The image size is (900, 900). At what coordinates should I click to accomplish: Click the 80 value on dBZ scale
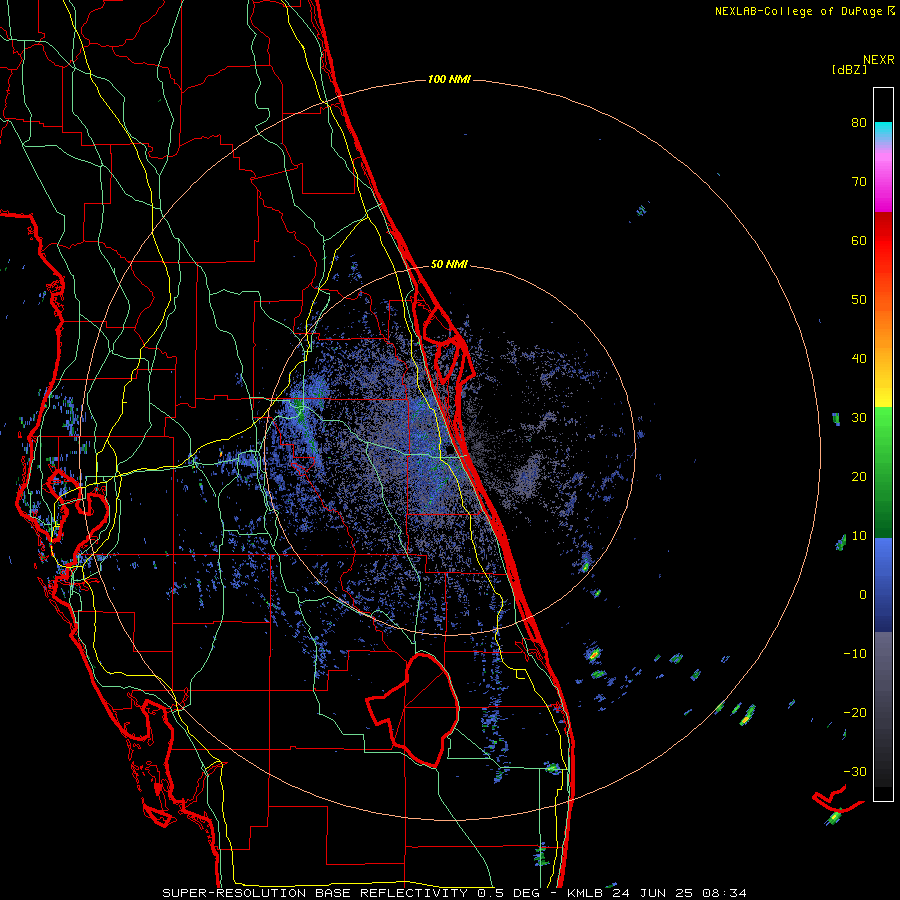(859, 123)
